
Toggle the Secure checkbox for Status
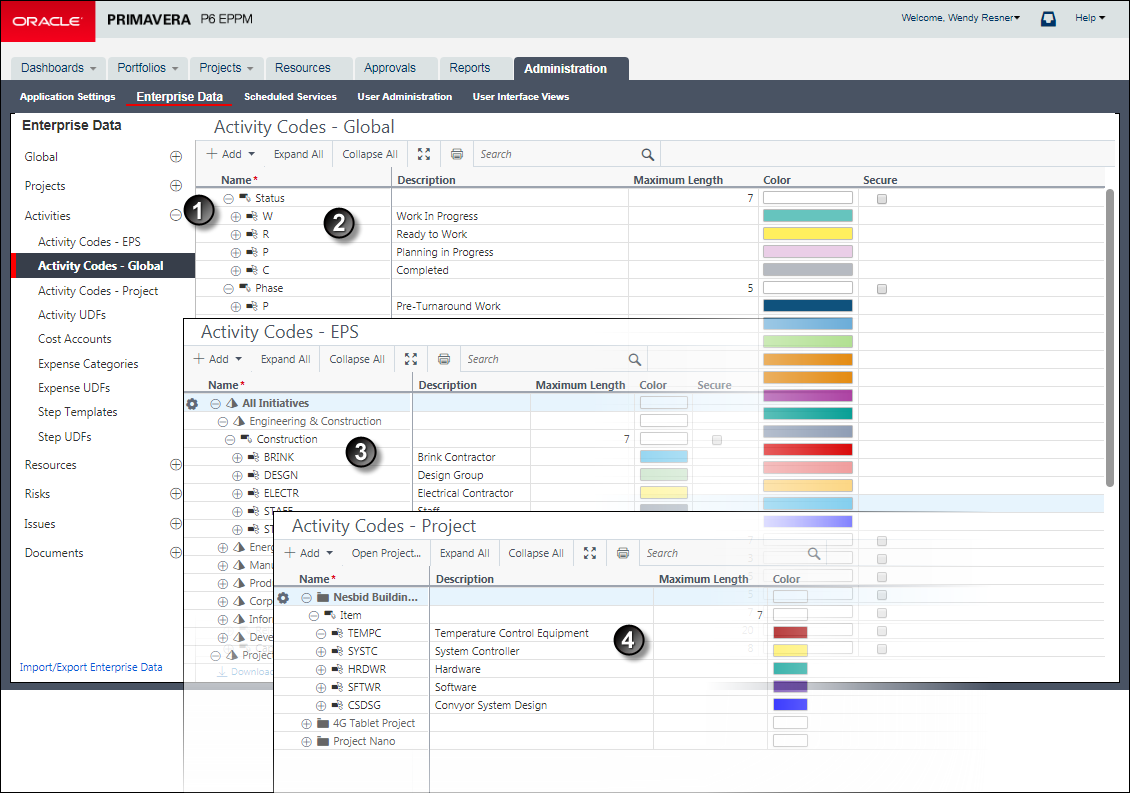tap(882, 199)
